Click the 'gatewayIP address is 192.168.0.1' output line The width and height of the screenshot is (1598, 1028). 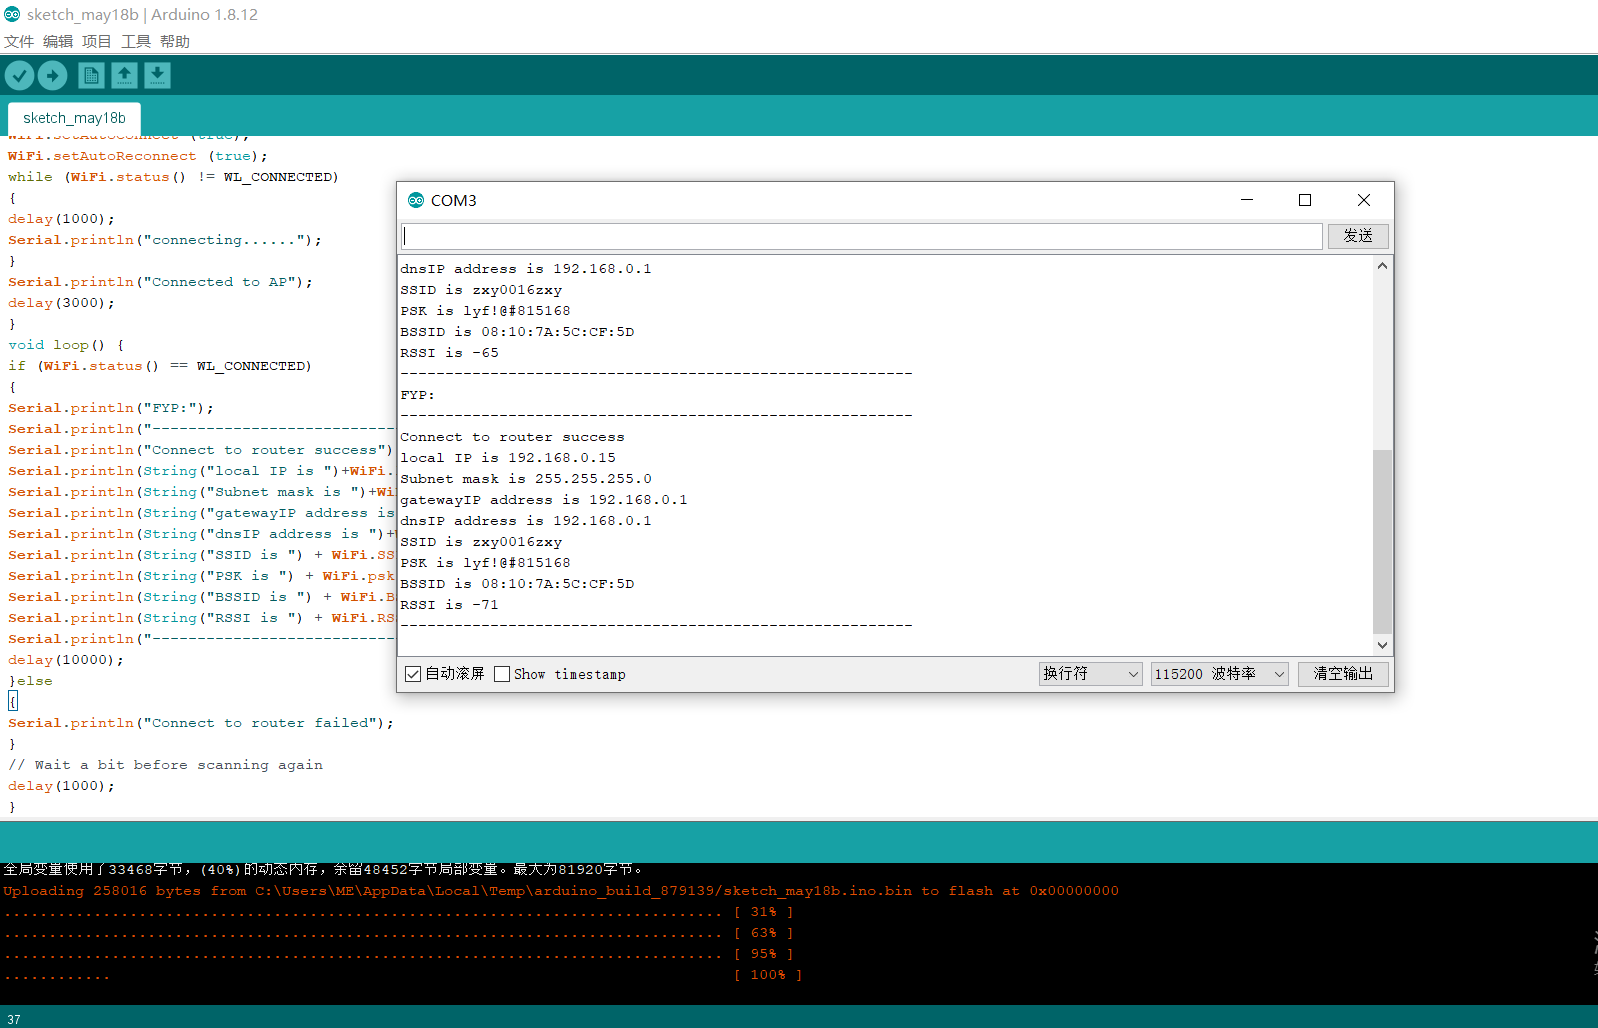544,500
